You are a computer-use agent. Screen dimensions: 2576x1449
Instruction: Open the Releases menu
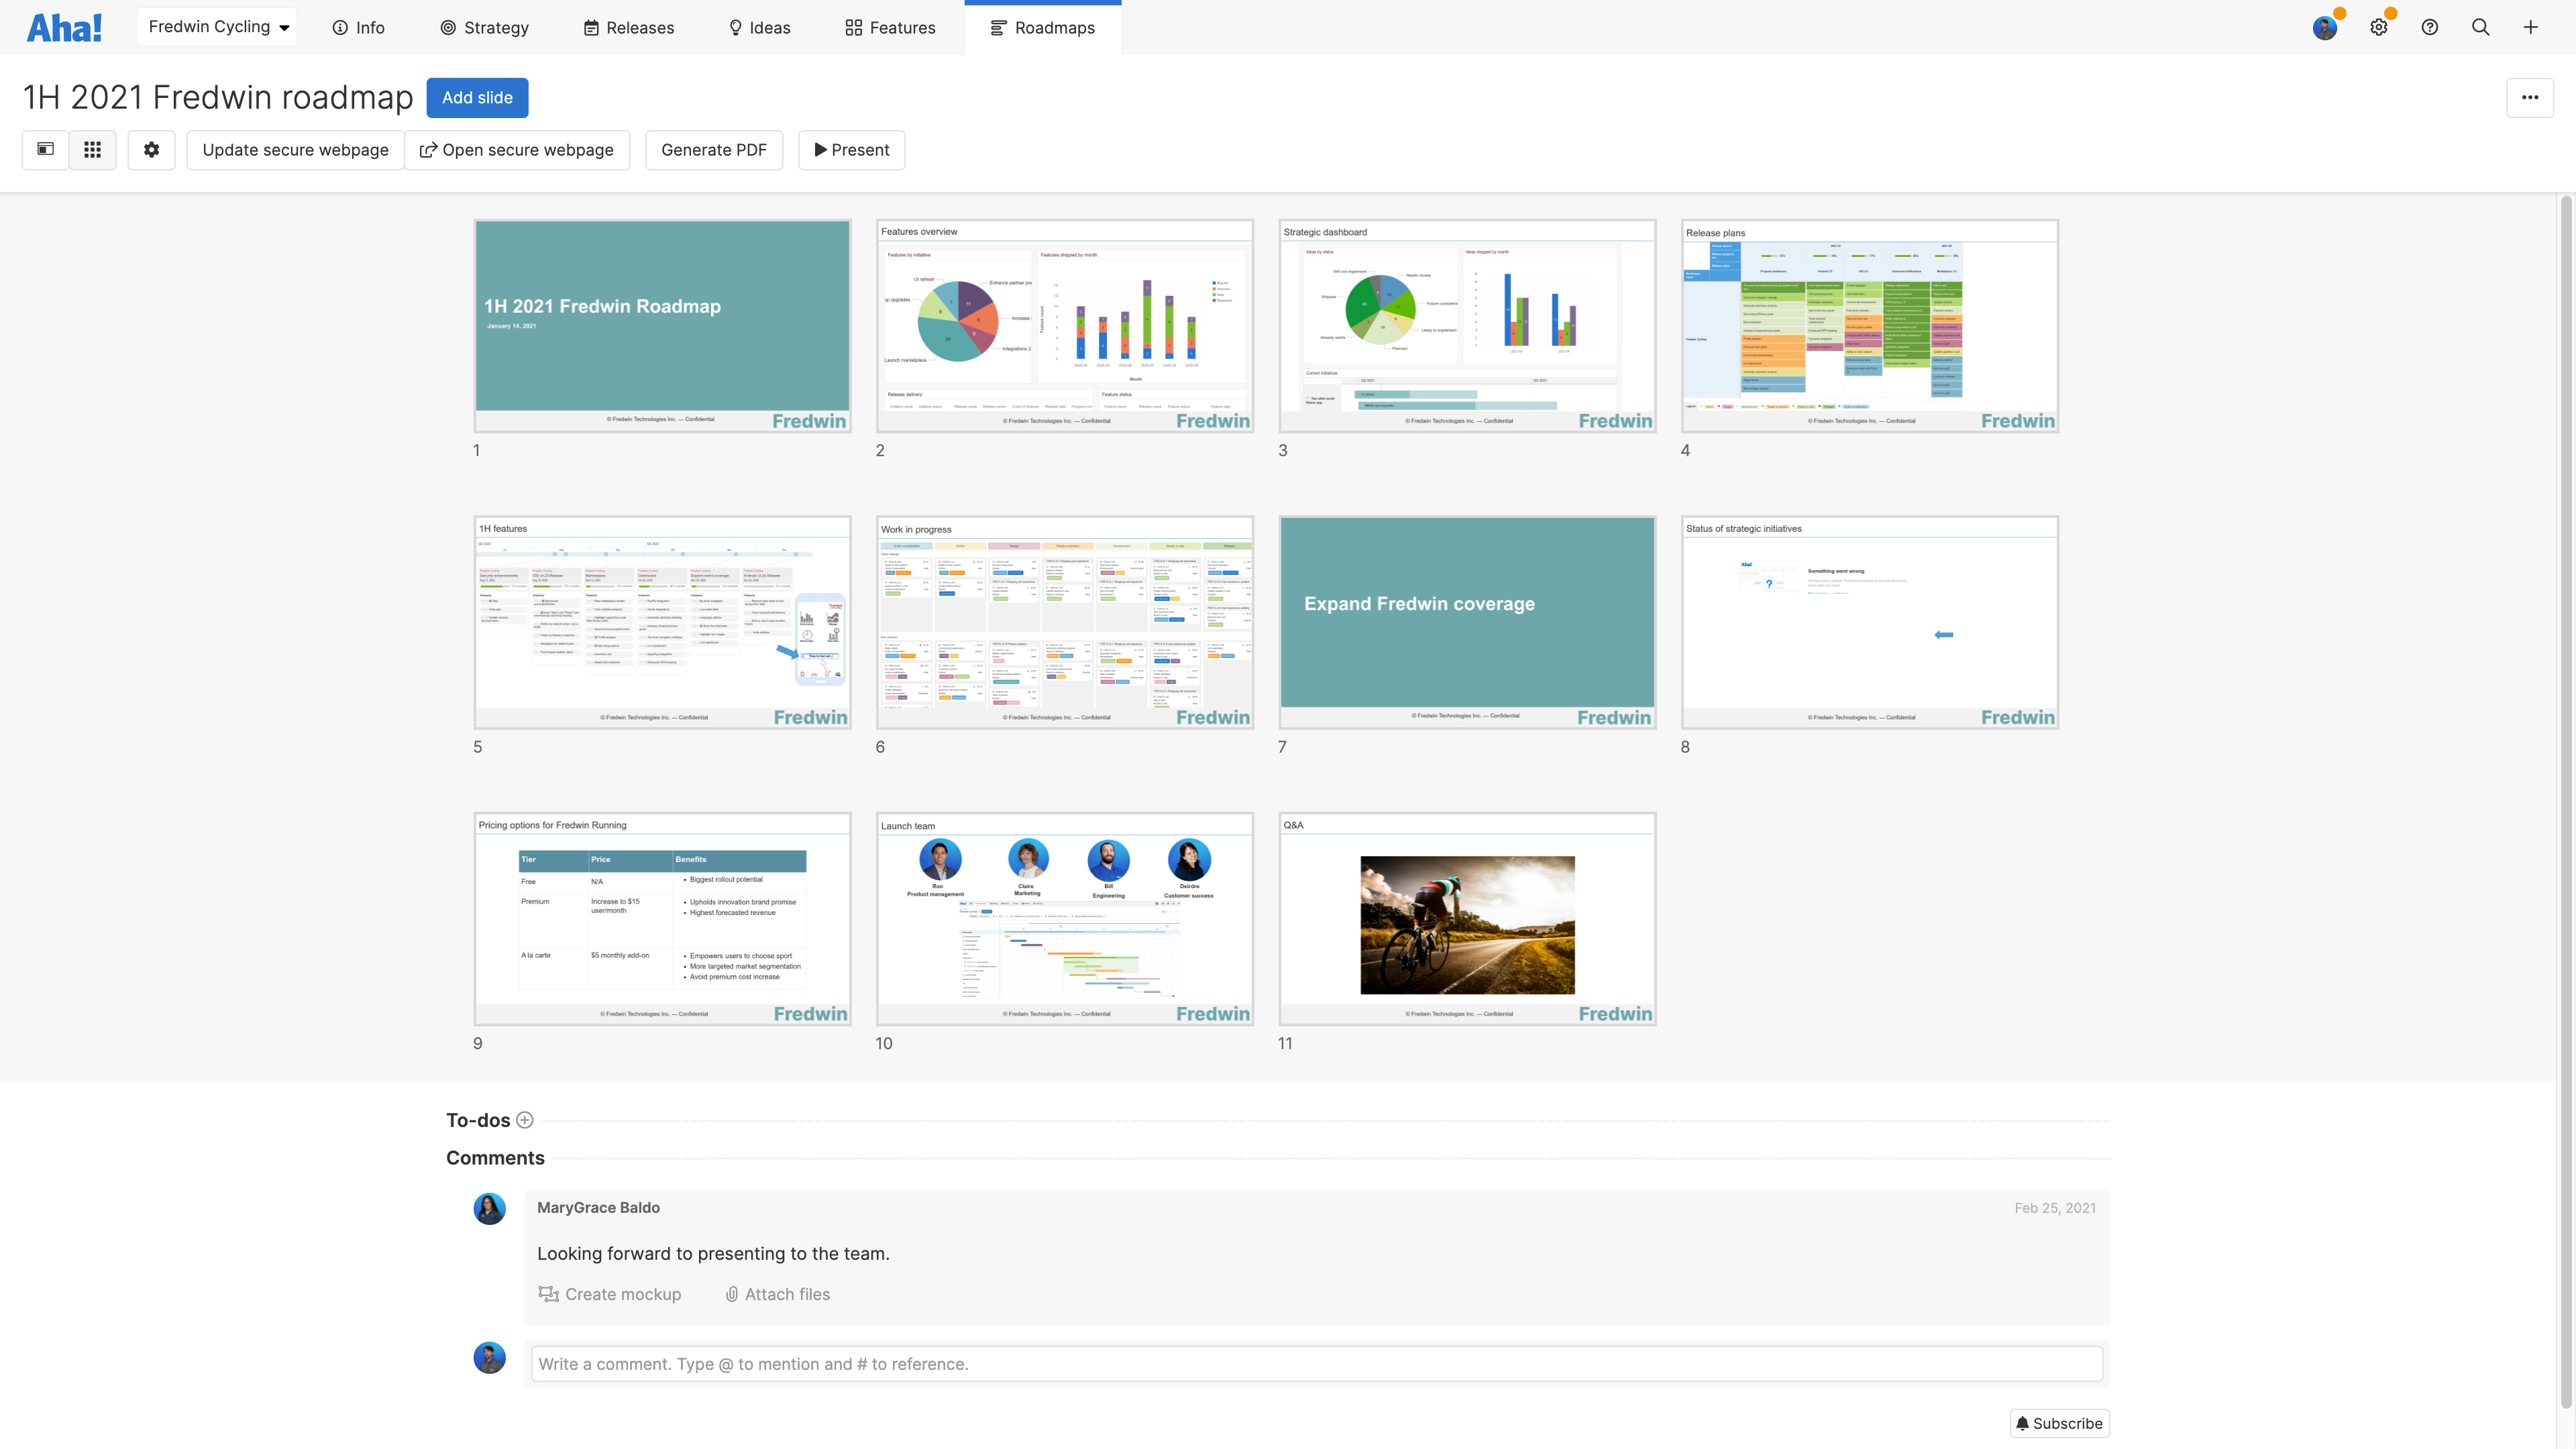(x=629, y=27)
